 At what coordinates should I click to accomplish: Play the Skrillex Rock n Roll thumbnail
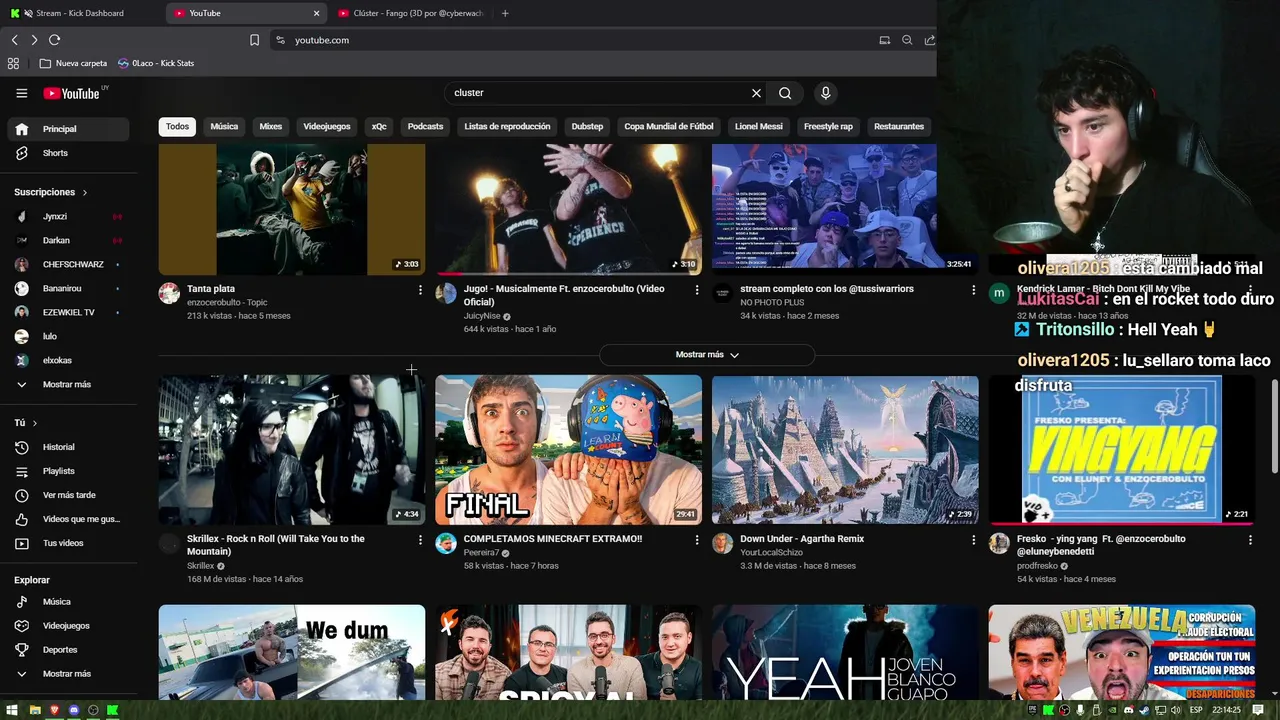pos(292,450)
